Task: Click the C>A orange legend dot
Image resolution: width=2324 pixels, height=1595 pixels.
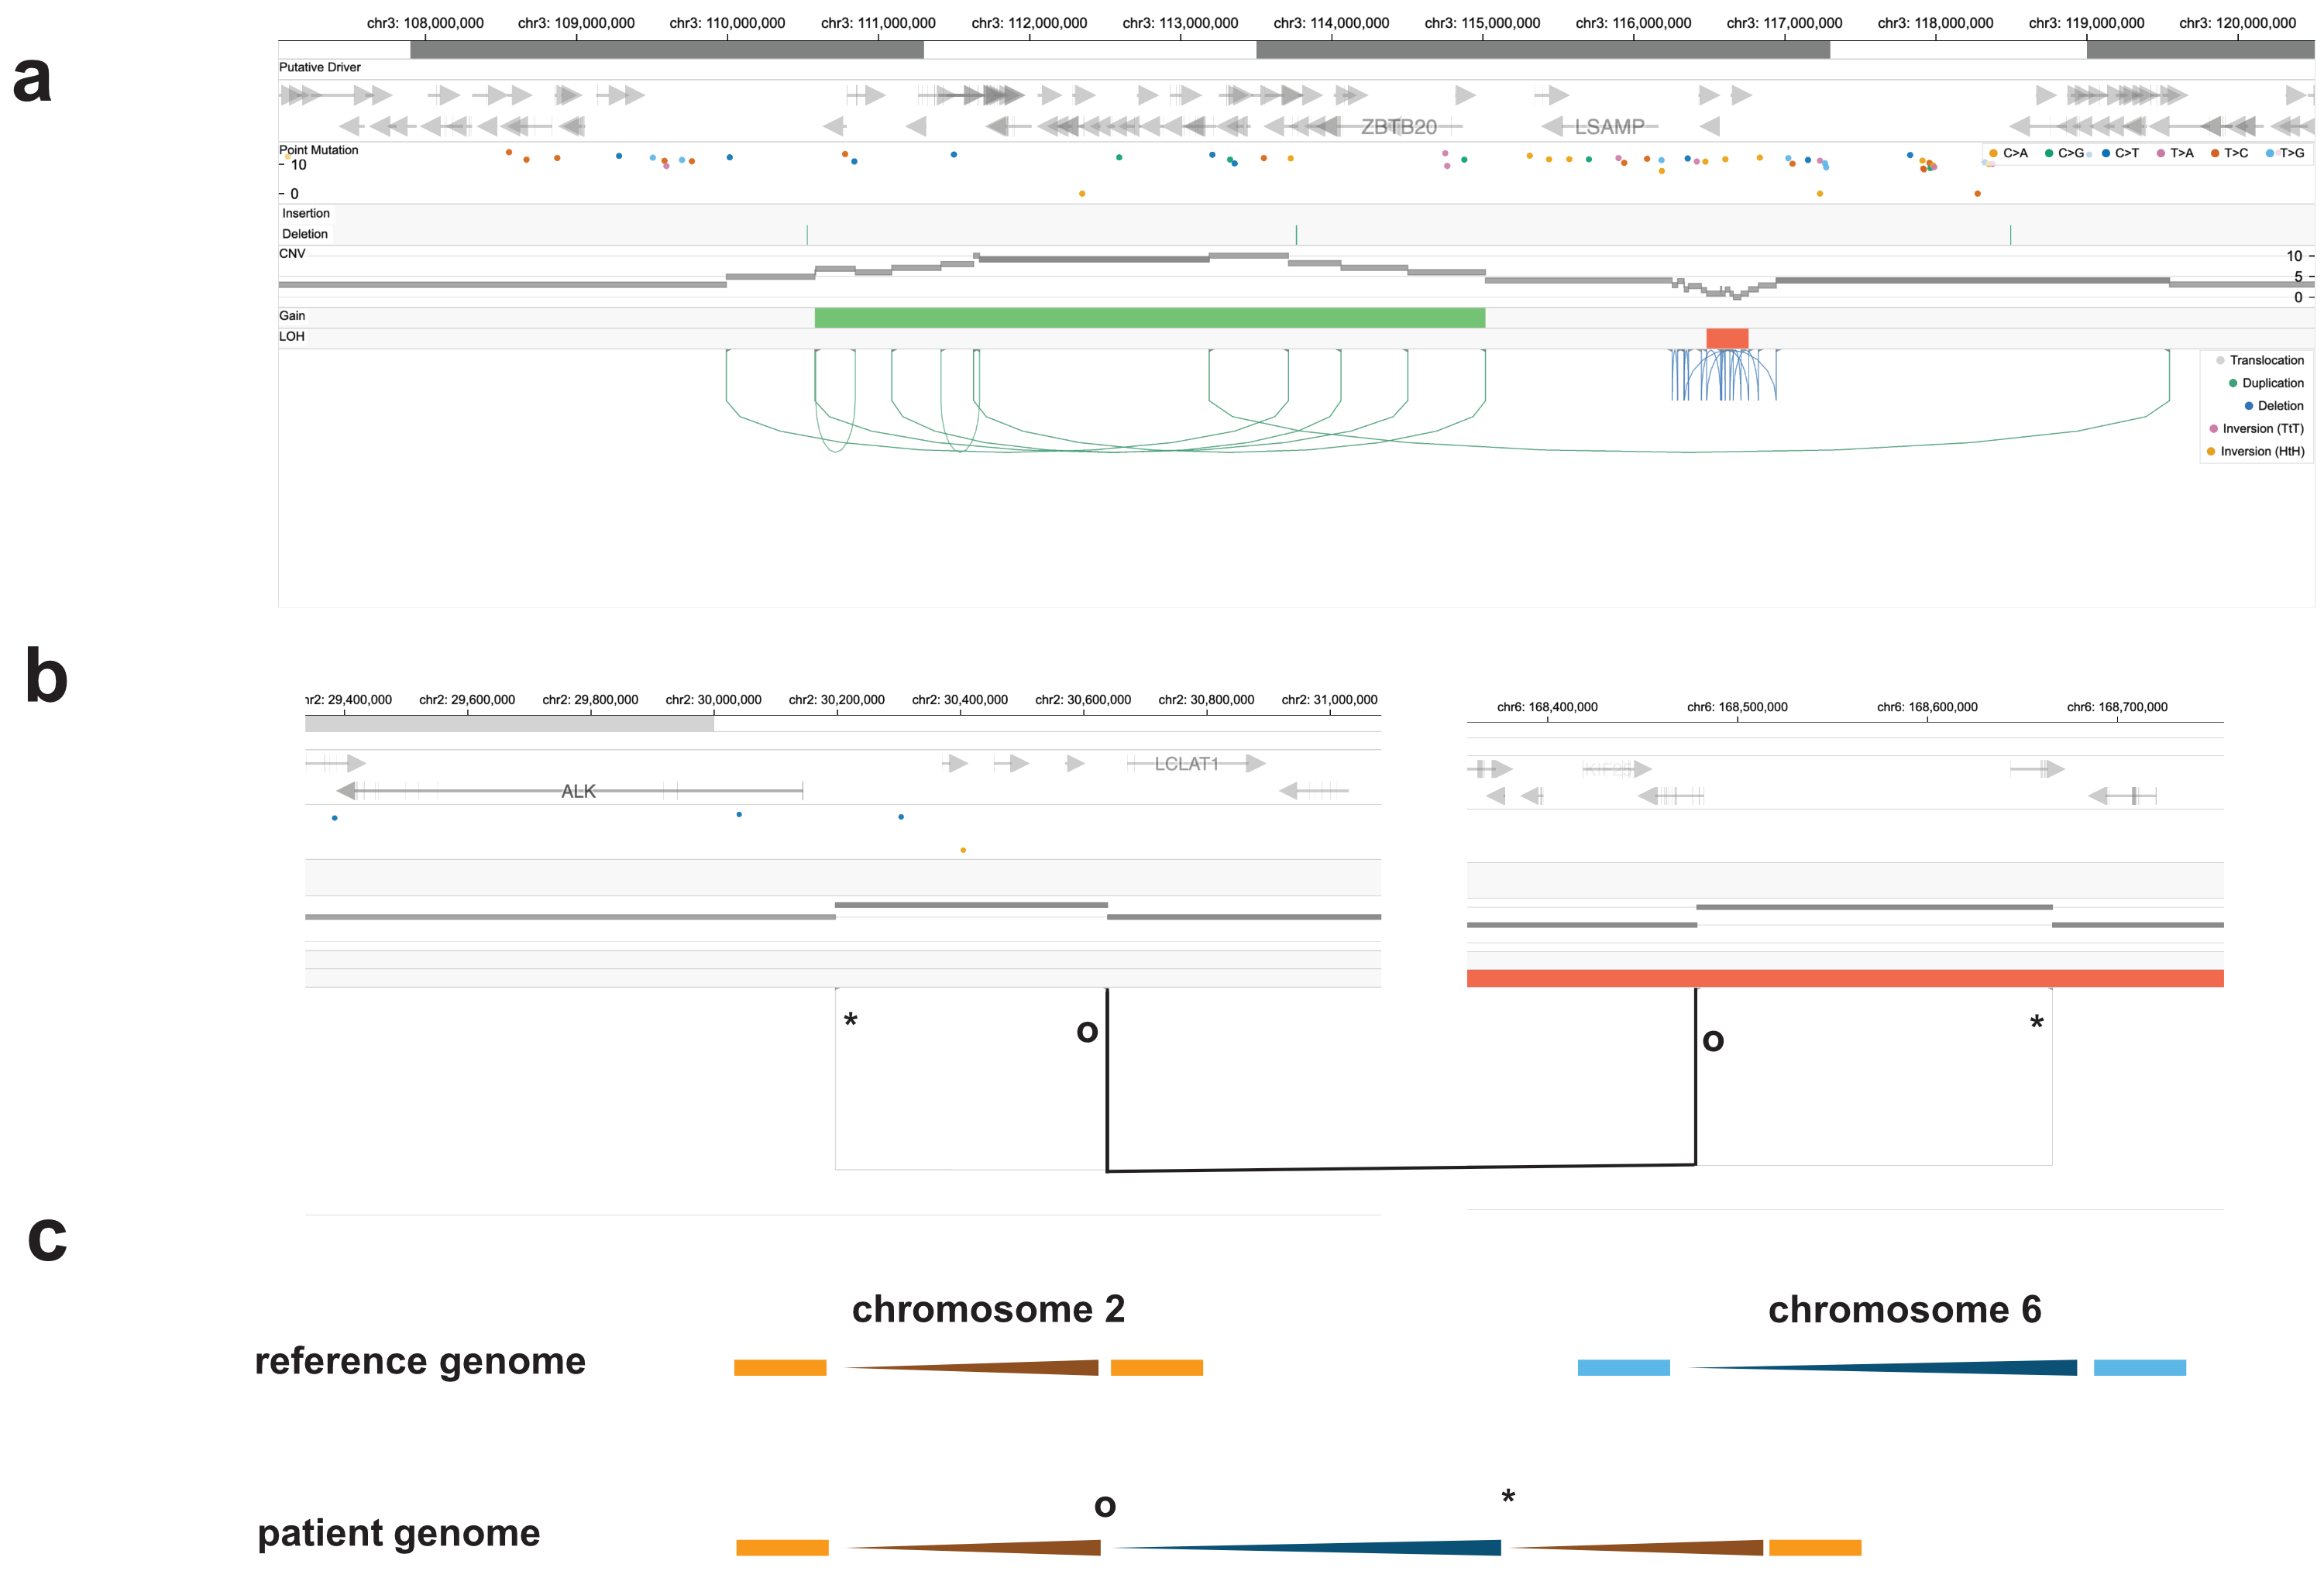Action: 1993,153
